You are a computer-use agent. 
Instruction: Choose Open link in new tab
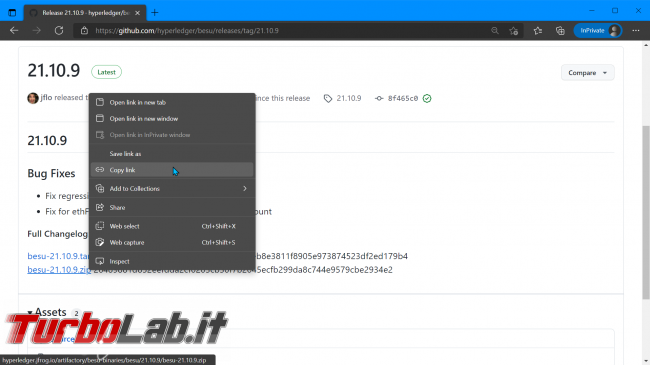[x=172, y=102]
